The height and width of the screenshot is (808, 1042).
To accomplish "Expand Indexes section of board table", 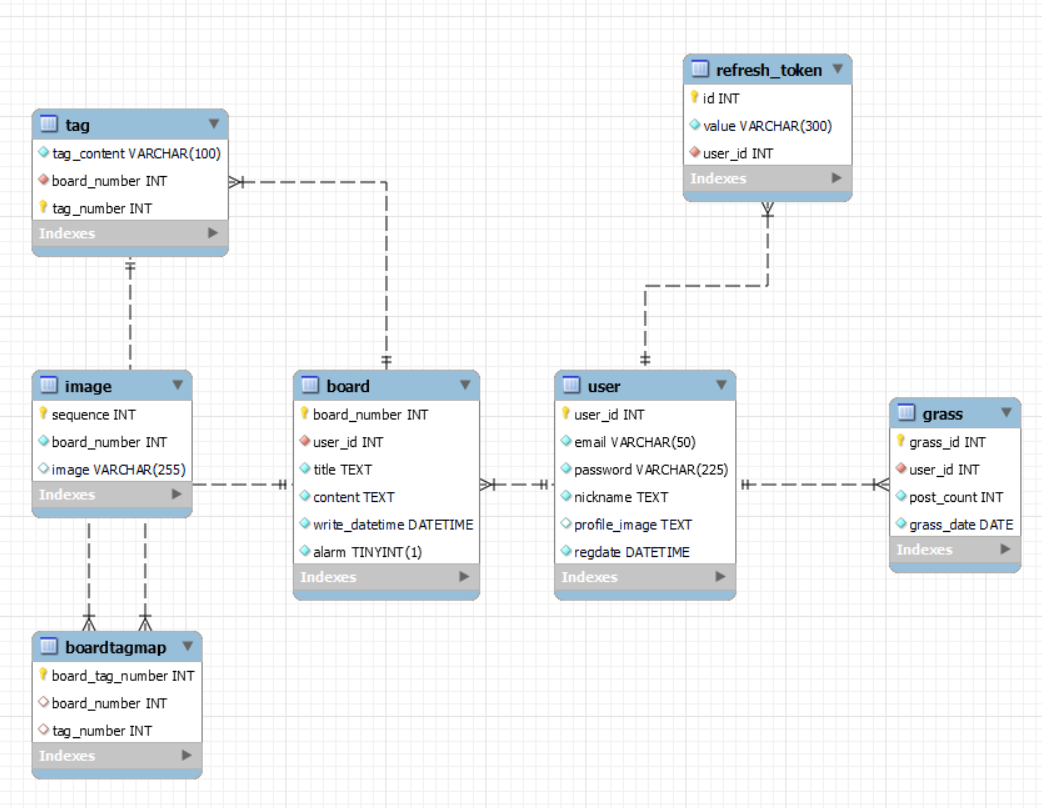I will coord(464,576).
